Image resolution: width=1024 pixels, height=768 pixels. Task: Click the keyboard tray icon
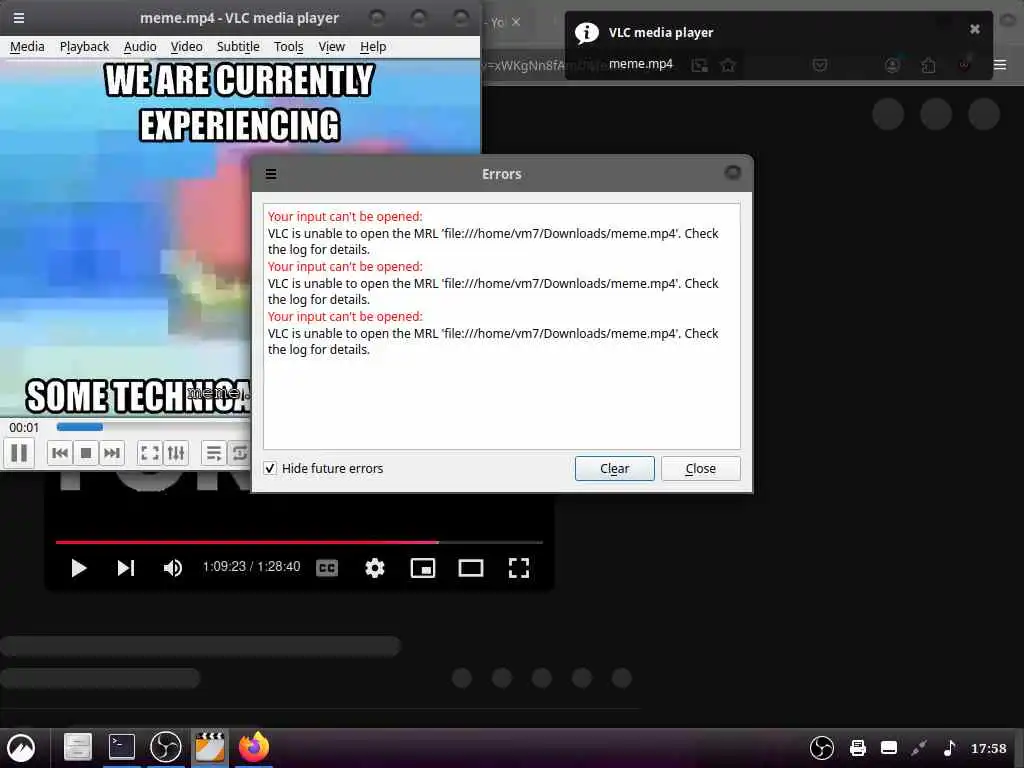coord(889,748)
